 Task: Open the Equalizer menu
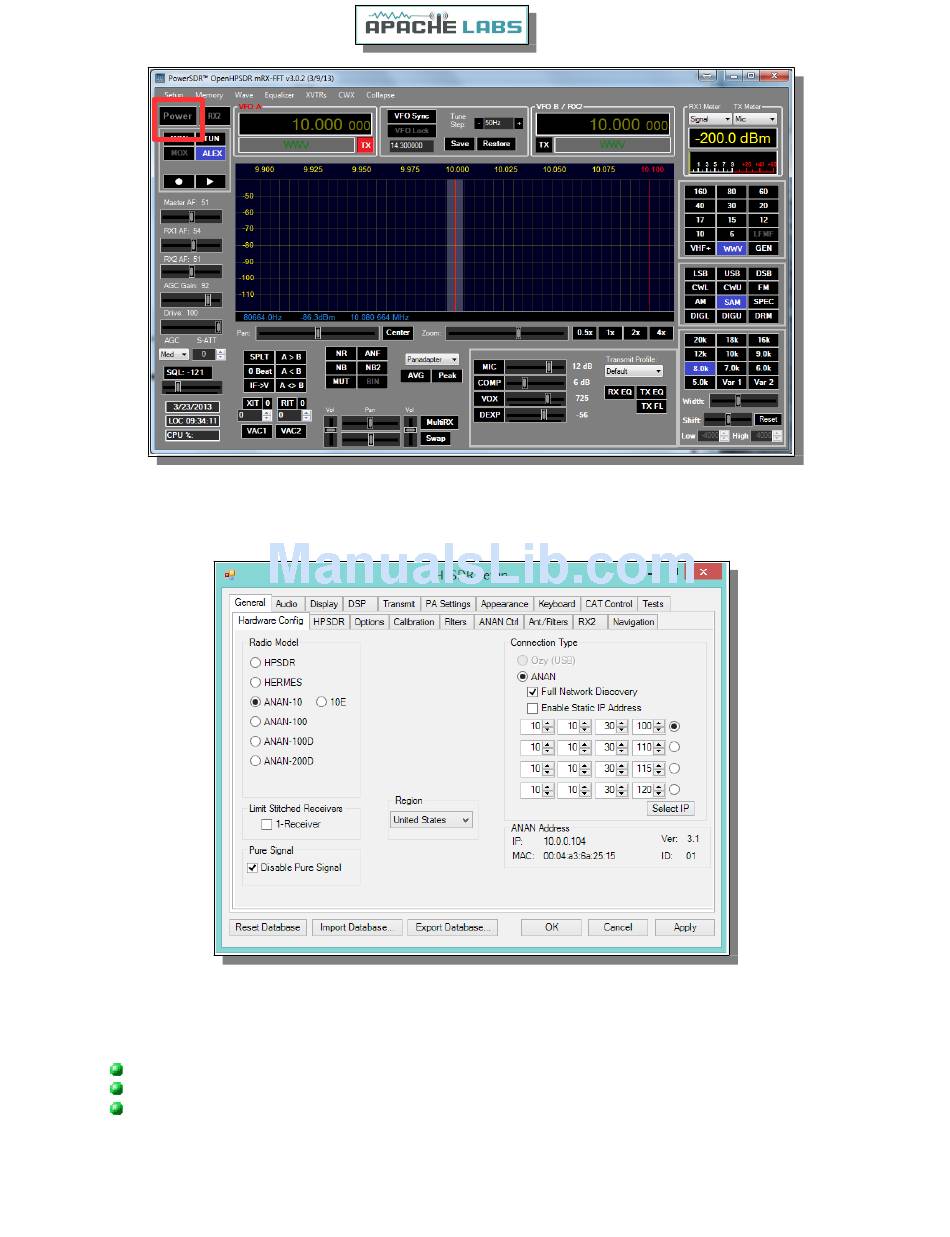click(279, 95)
